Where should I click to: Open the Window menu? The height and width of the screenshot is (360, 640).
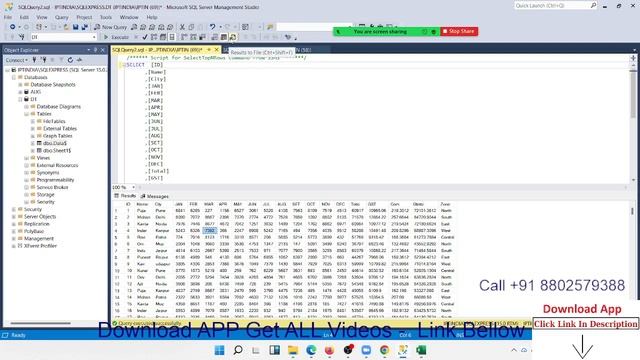click(x=129, y=17)
